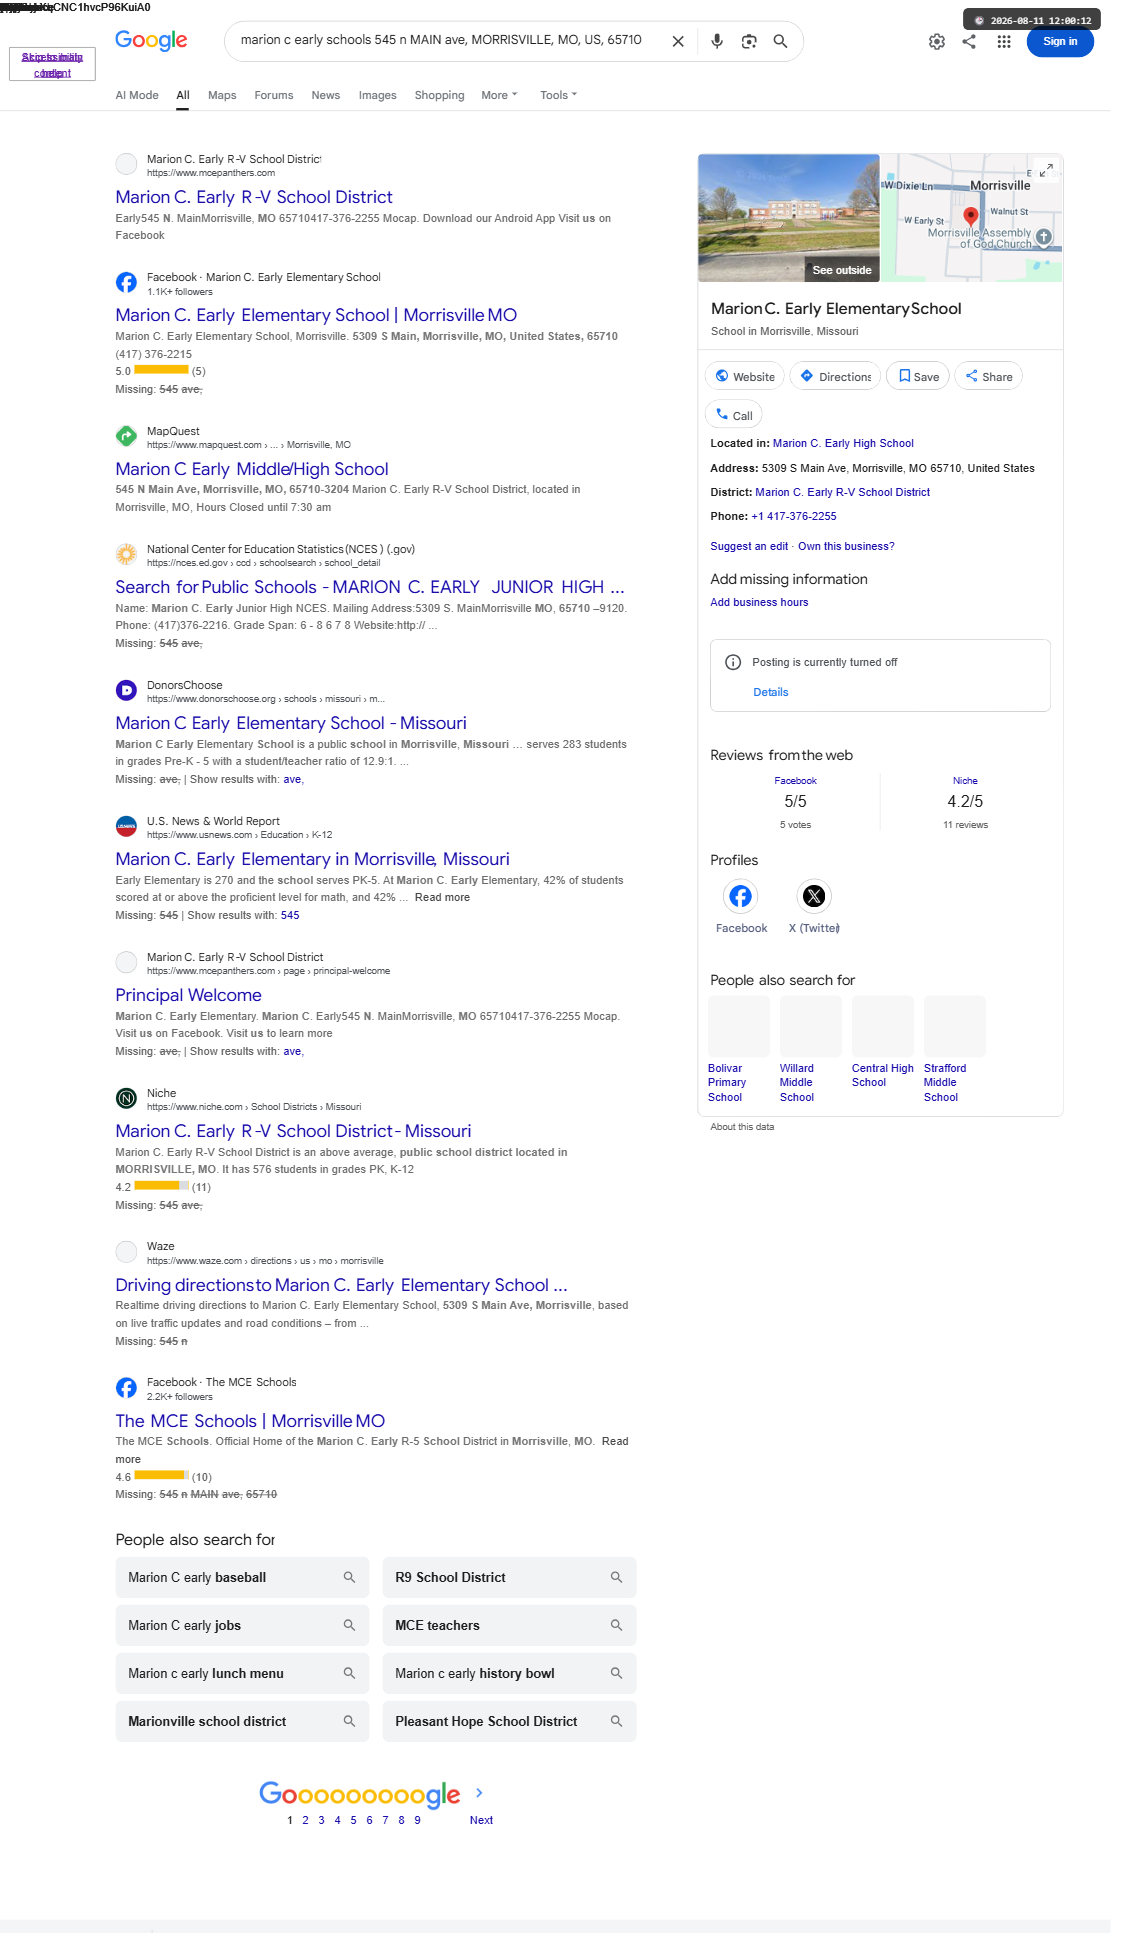
Task: Clear the search box with X icon
Action: (x=678, y=41)
